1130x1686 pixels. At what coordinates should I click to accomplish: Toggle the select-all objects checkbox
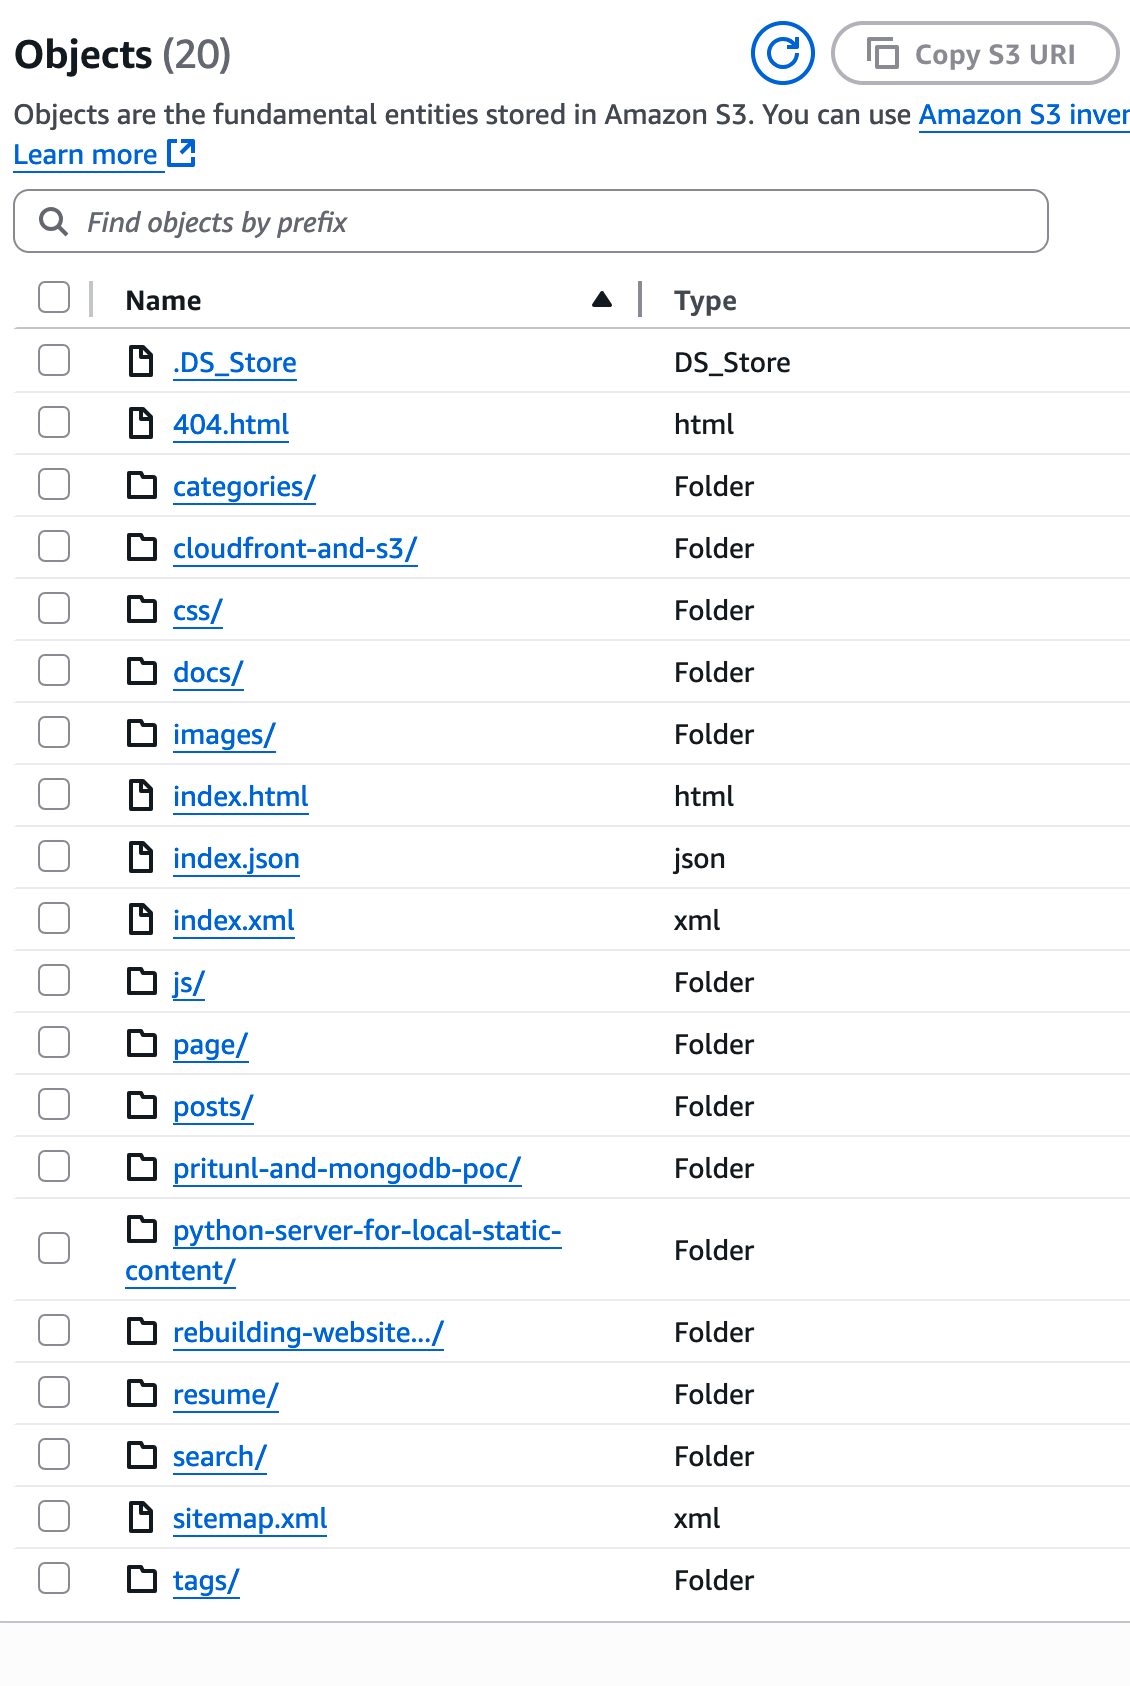[x=54, y=298]
